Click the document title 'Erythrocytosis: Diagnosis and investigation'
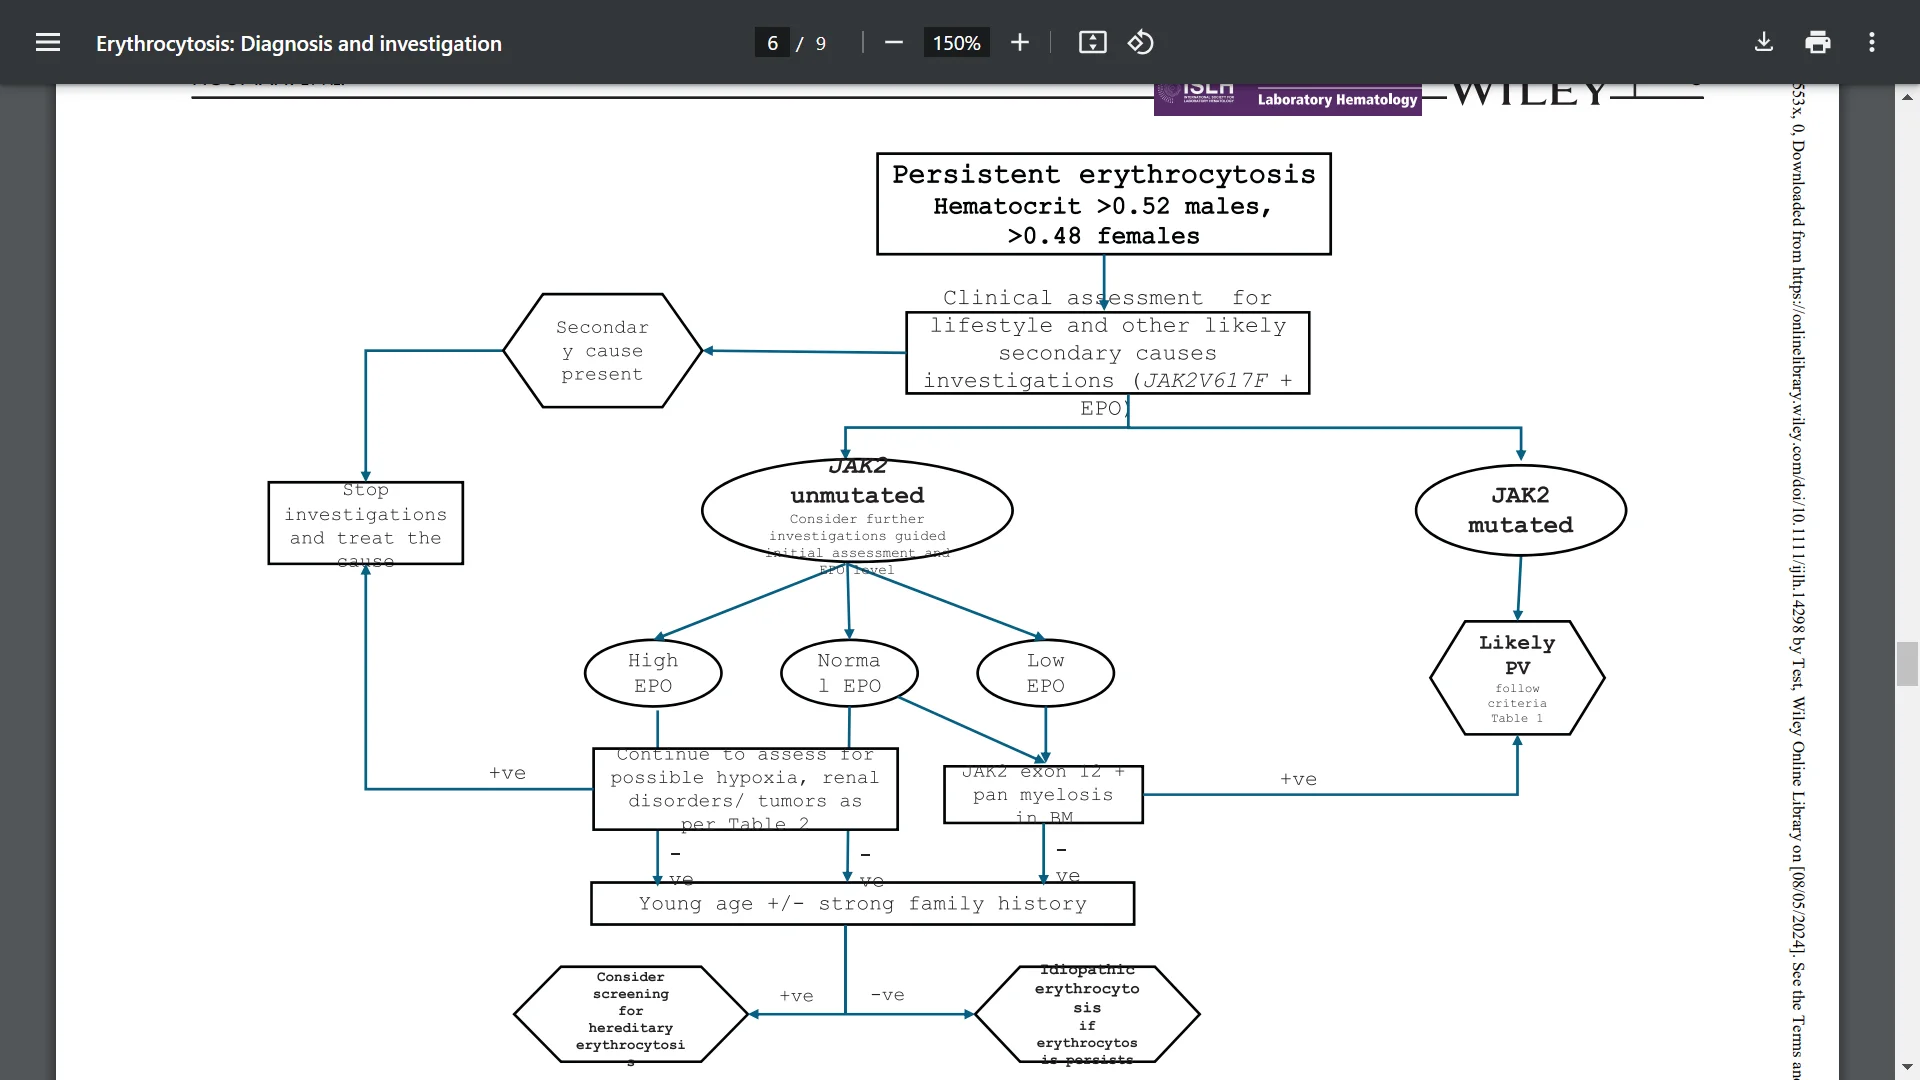1920x1080 pixels. click(299, 43)
